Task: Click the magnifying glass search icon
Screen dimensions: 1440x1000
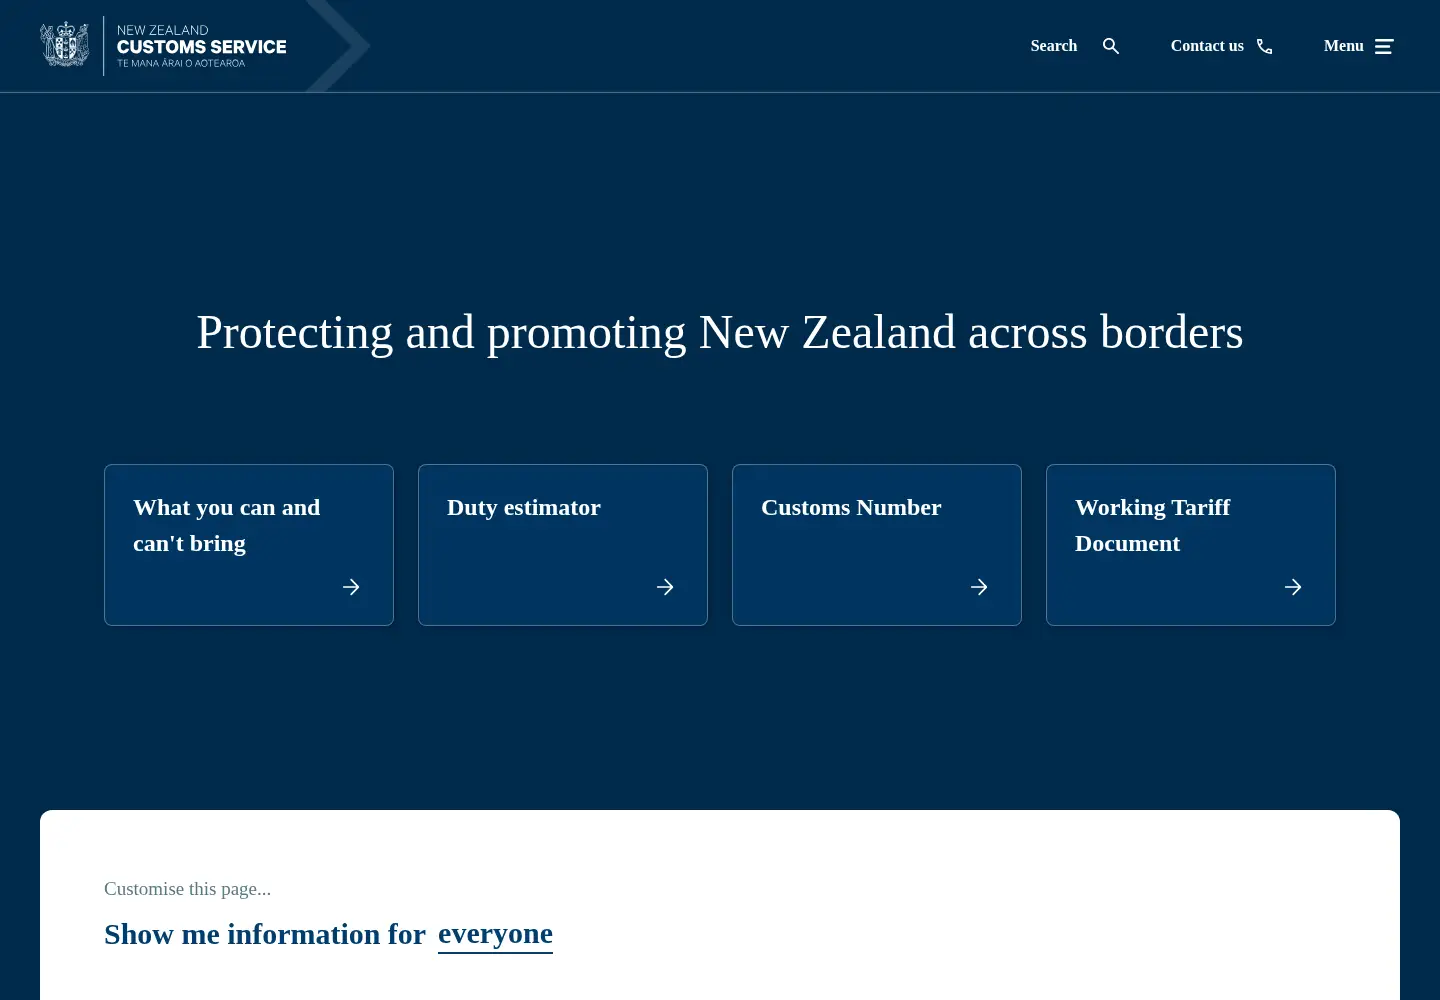Action: pos(1111,46)
